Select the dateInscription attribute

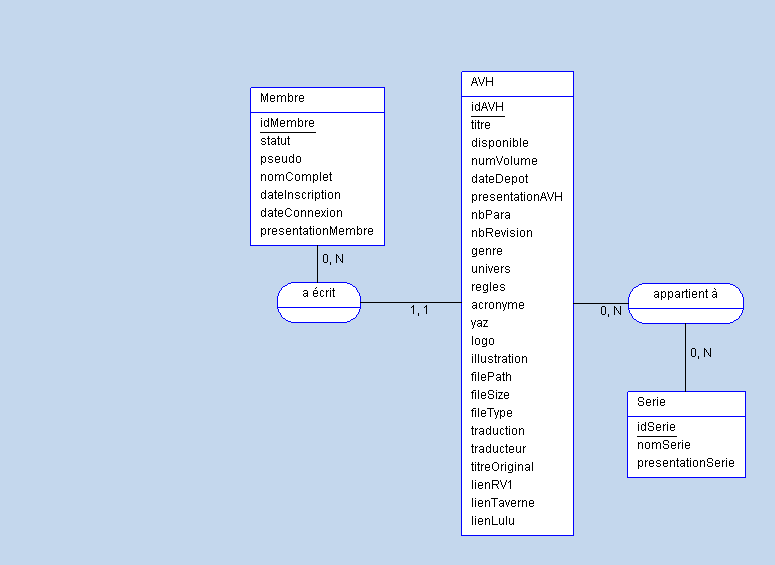tap(300, 195)
